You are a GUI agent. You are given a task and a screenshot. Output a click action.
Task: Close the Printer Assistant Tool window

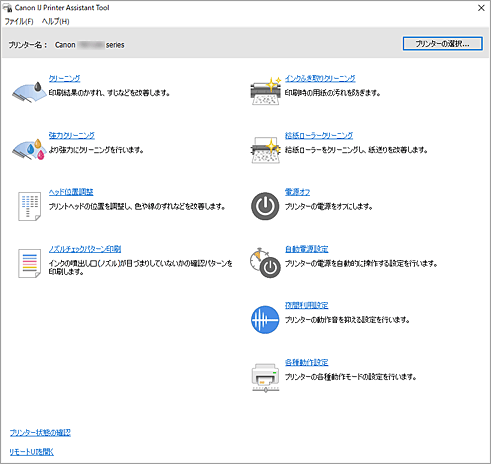click(481, 8)
